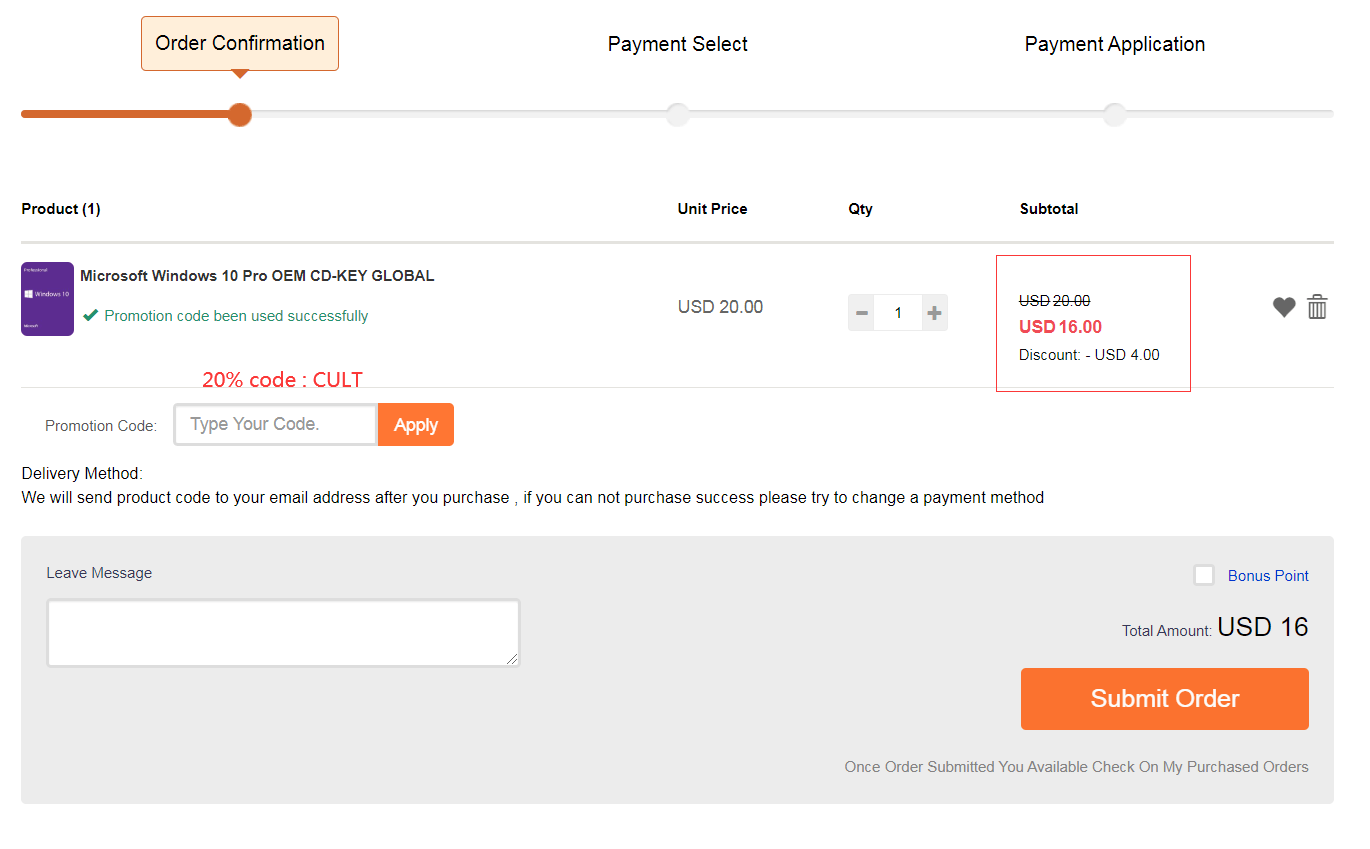Submit the order with Submit Order button
Image resolution: width=1370 pixels, height=849 pixels.
pos(1164,699)
